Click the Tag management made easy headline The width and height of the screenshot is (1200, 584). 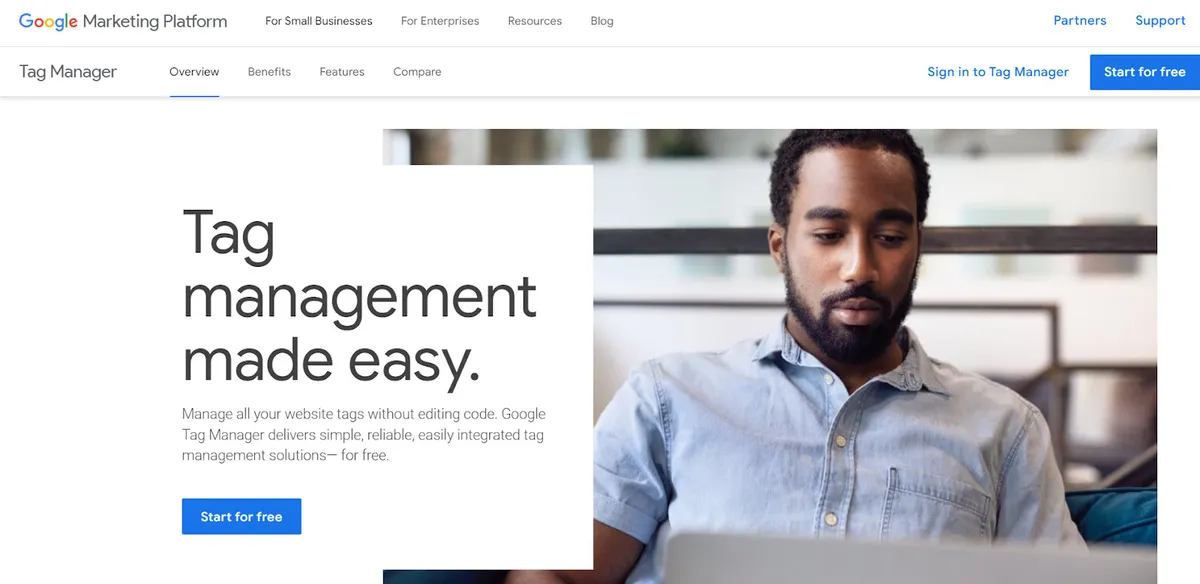[360, 296]
